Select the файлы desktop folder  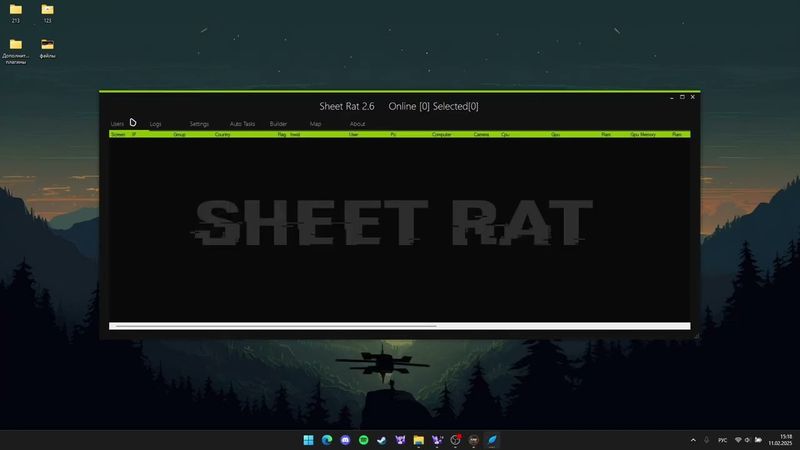(47, 48)
